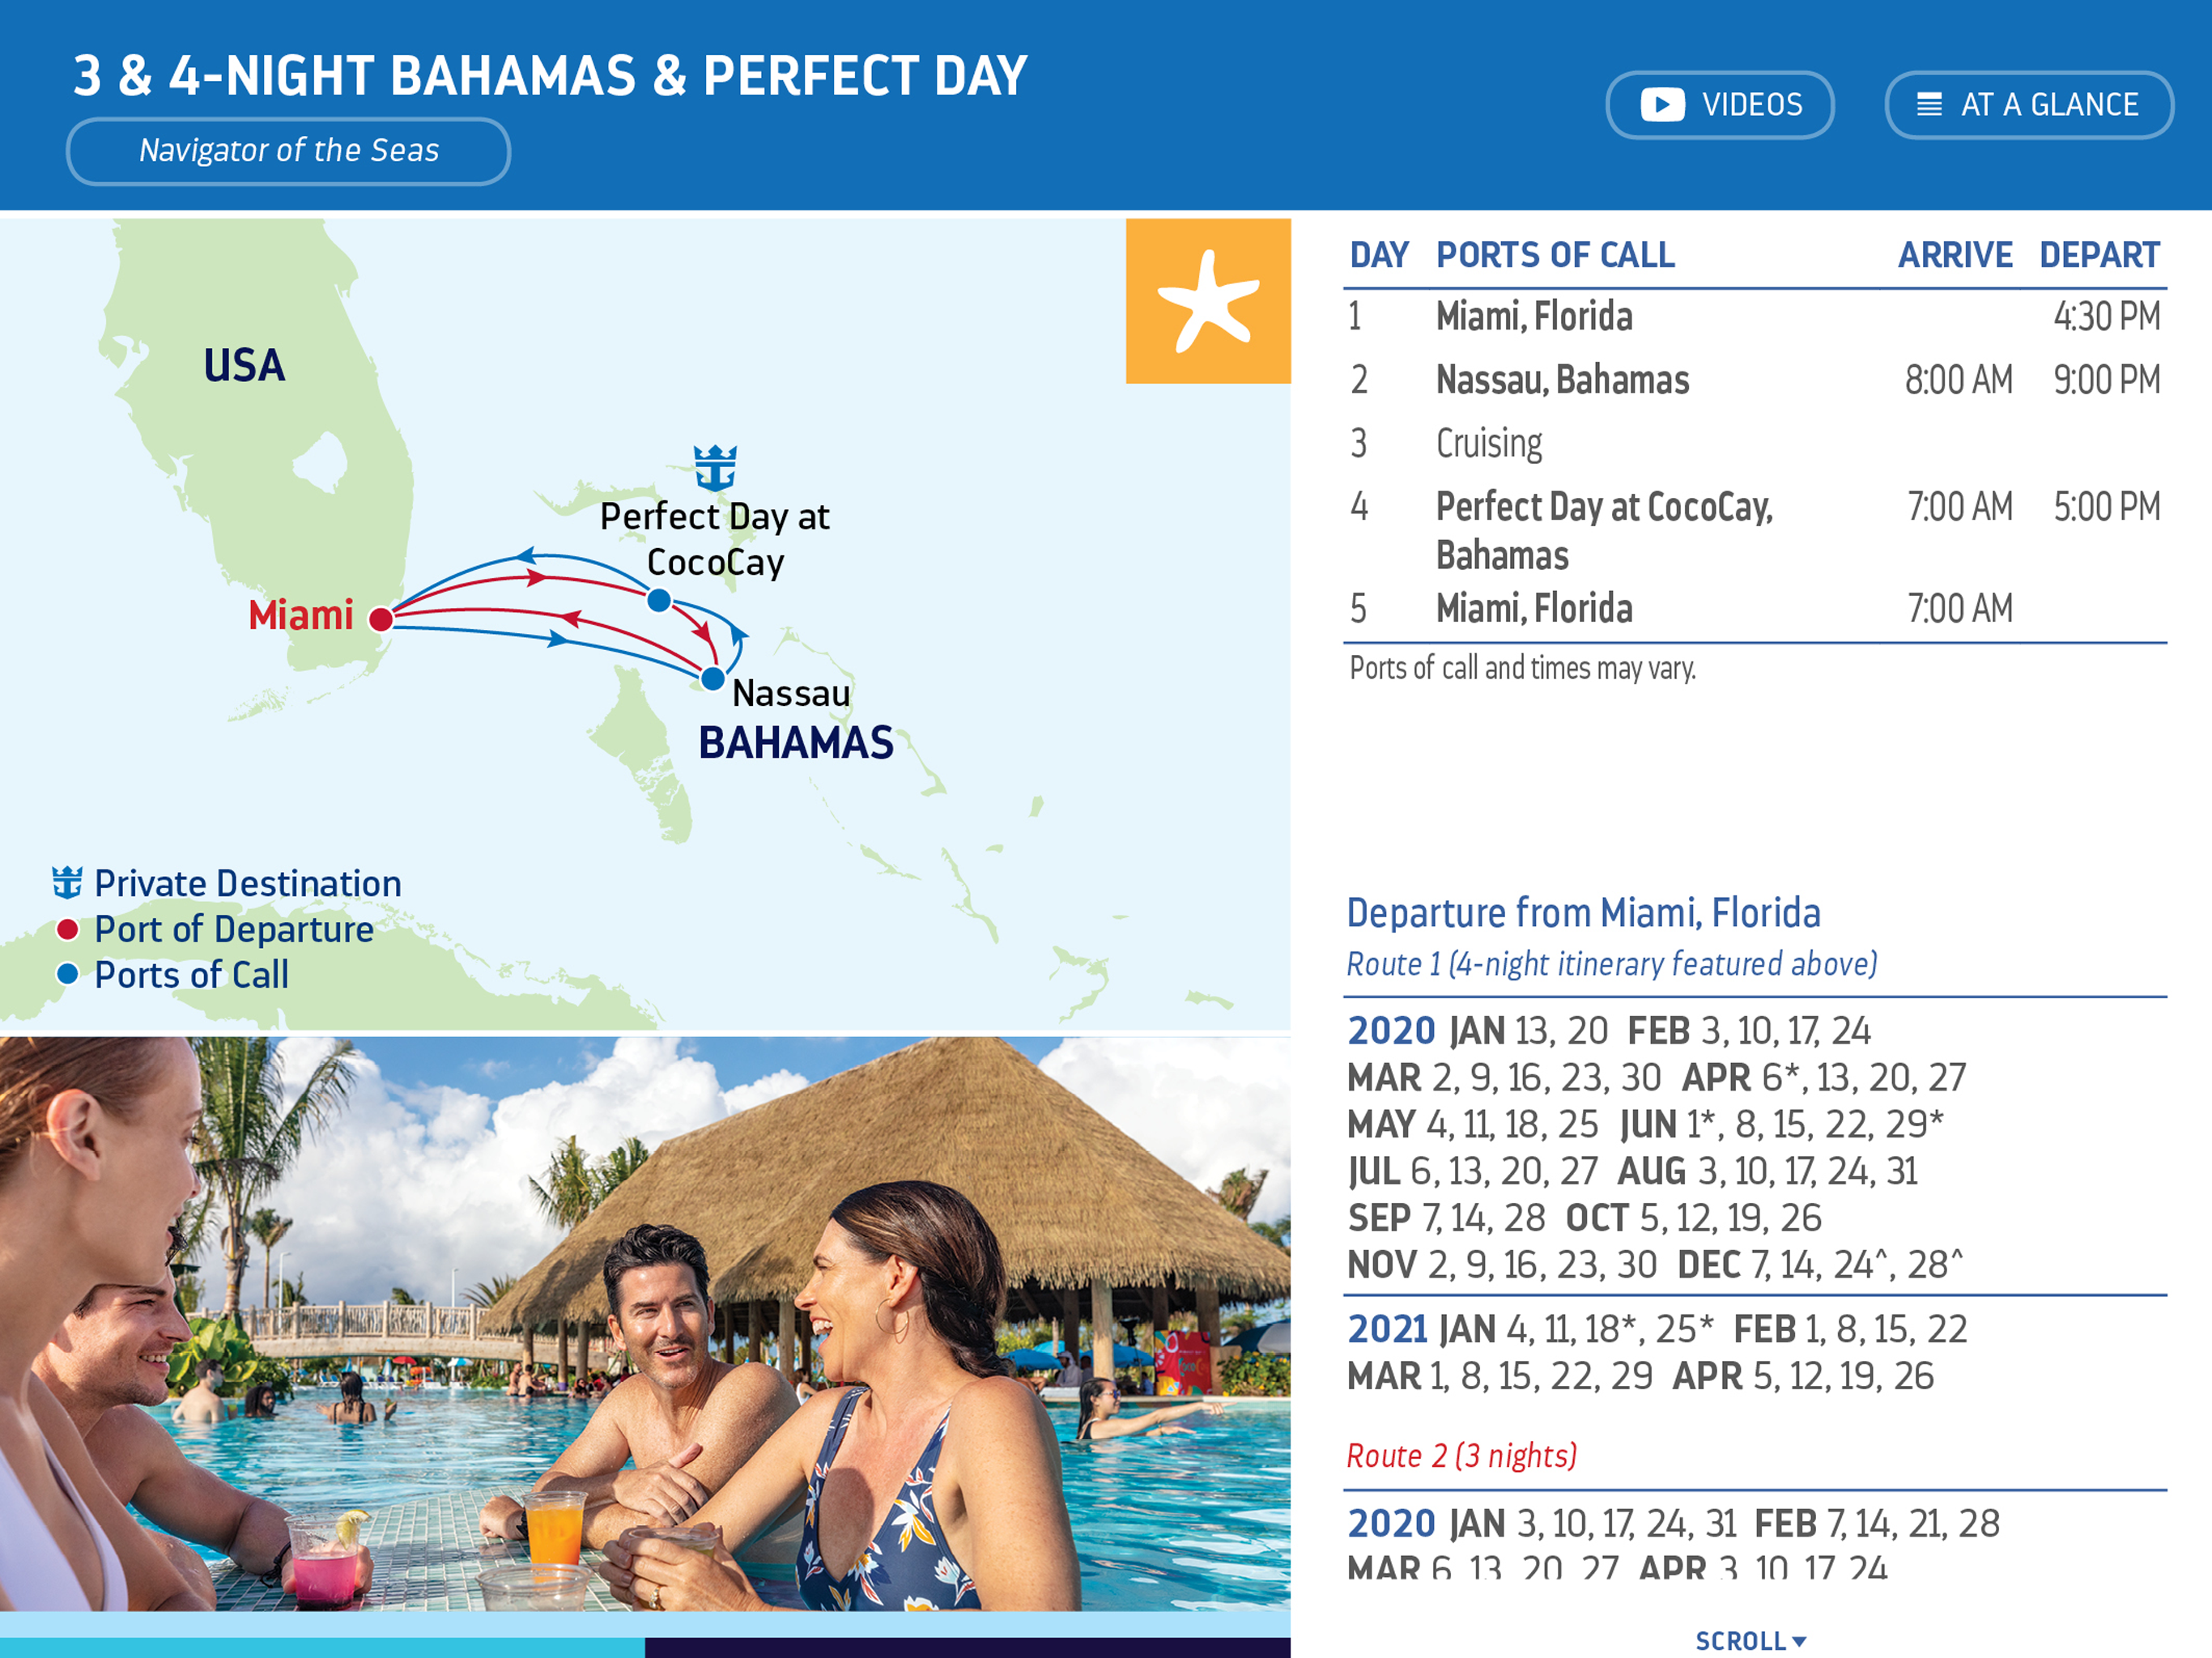Screen dimensions: 2212x1658
Task: Click the crown anchor icon above CocoCay
Action: coord(715,467)
